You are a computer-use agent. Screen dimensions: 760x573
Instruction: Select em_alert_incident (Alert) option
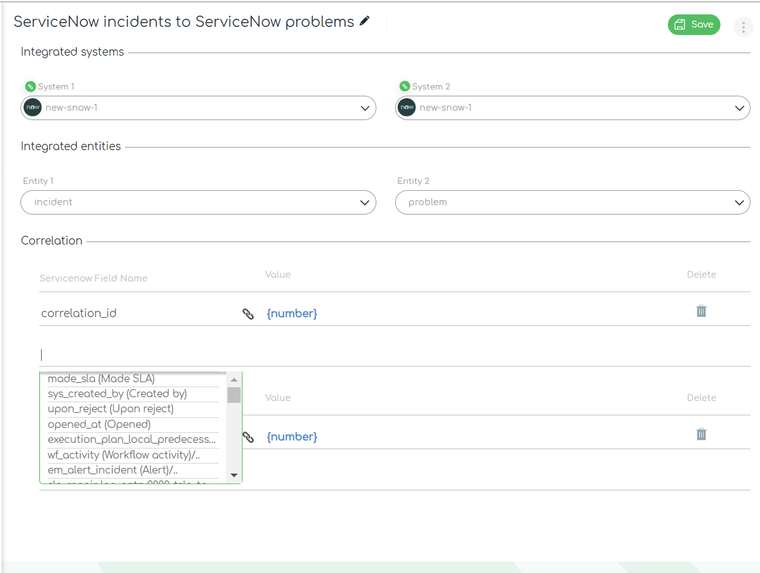[133, 470]
